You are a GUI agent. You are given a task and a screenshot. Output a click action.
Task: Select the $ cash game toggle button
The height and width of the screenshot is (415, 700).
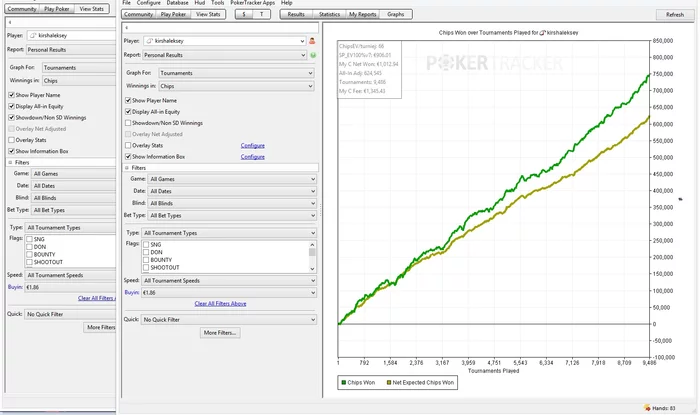point(244,14)
